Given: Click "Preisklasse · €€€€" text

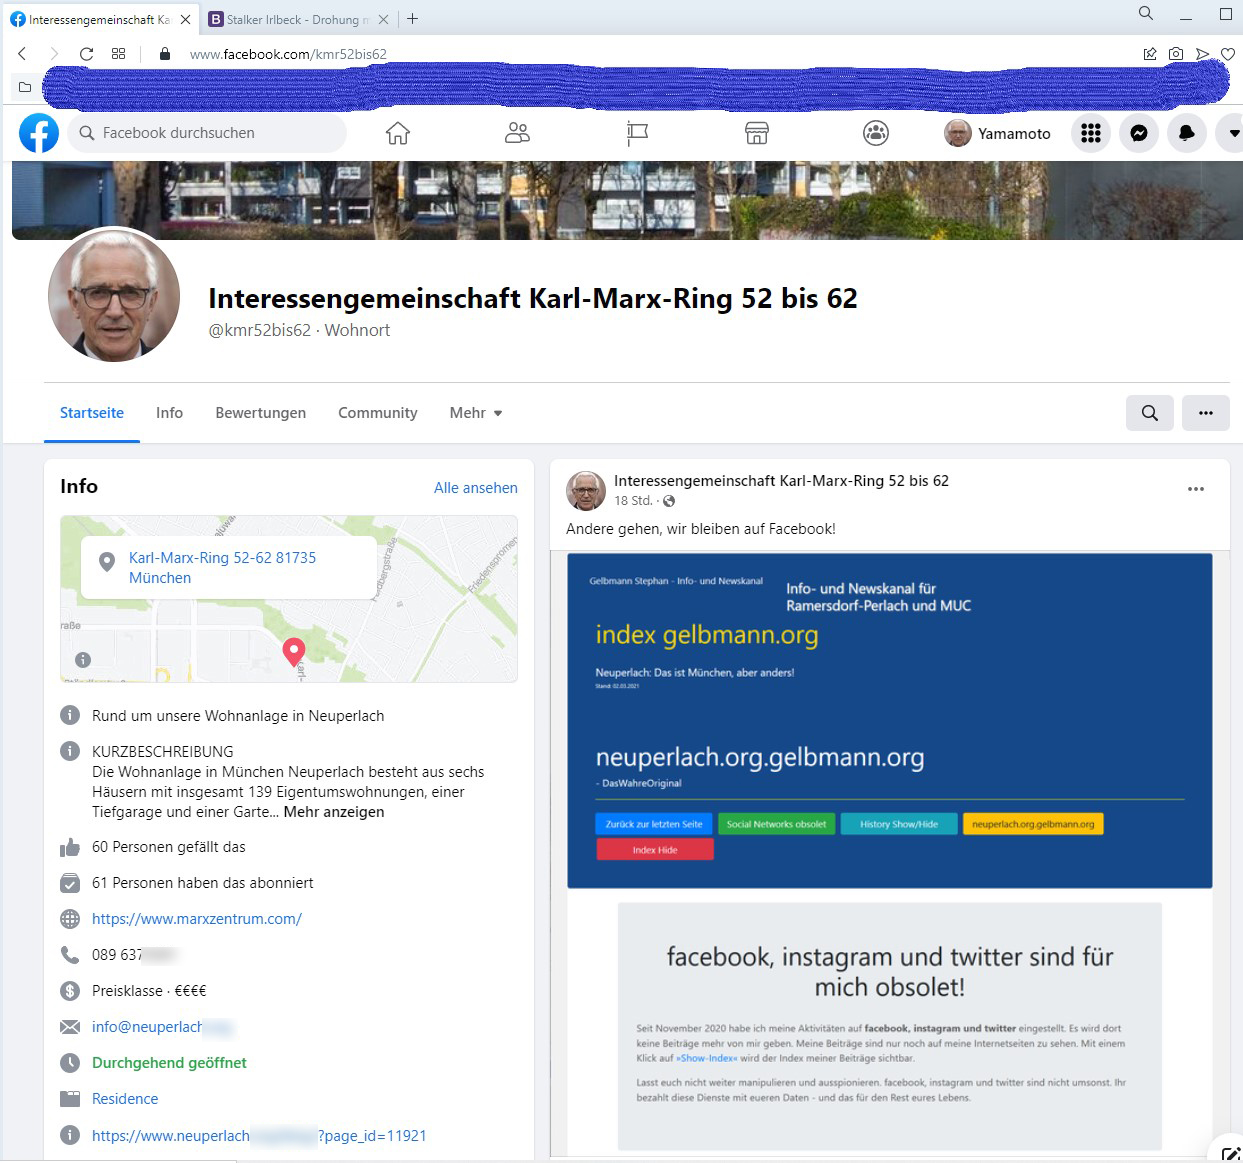Looking at the screenshot, I should tap(149, 991).
